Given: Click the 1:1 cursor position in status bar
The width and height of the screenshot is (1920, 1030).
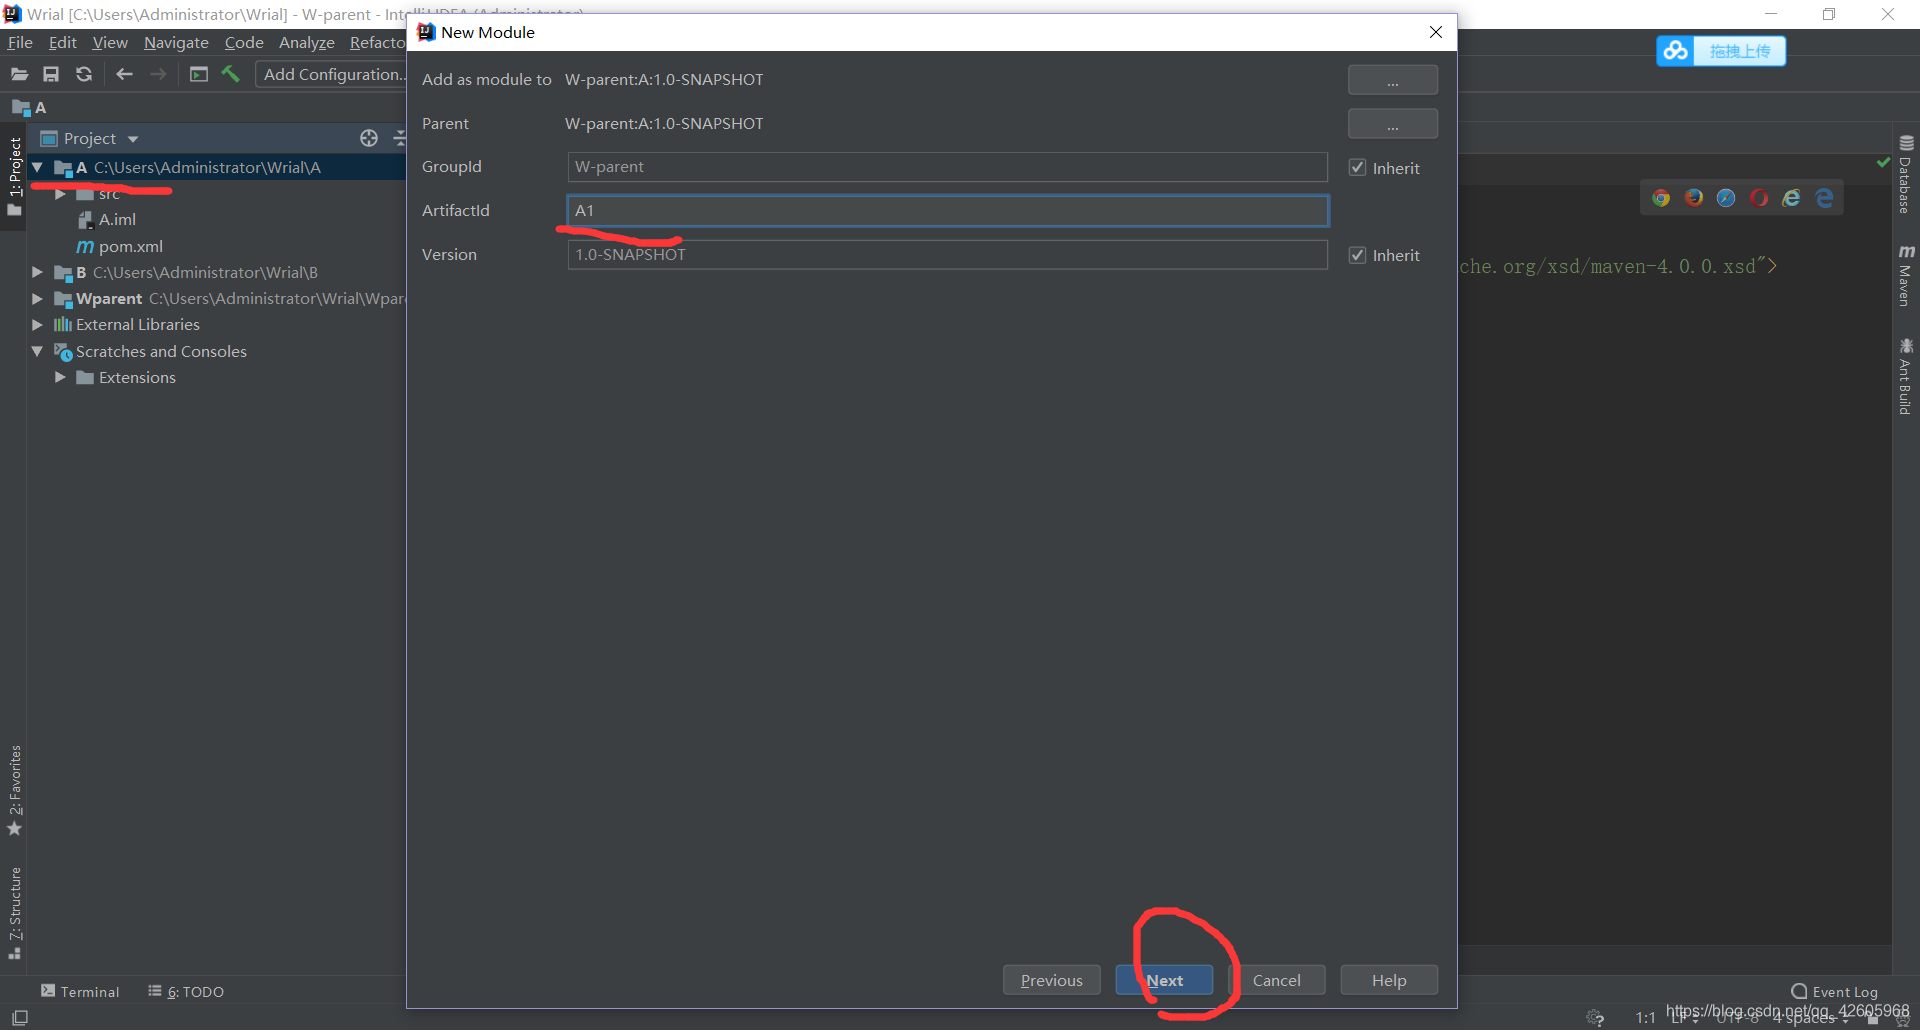Looking at the screenshot, I should (1645, 1017).
